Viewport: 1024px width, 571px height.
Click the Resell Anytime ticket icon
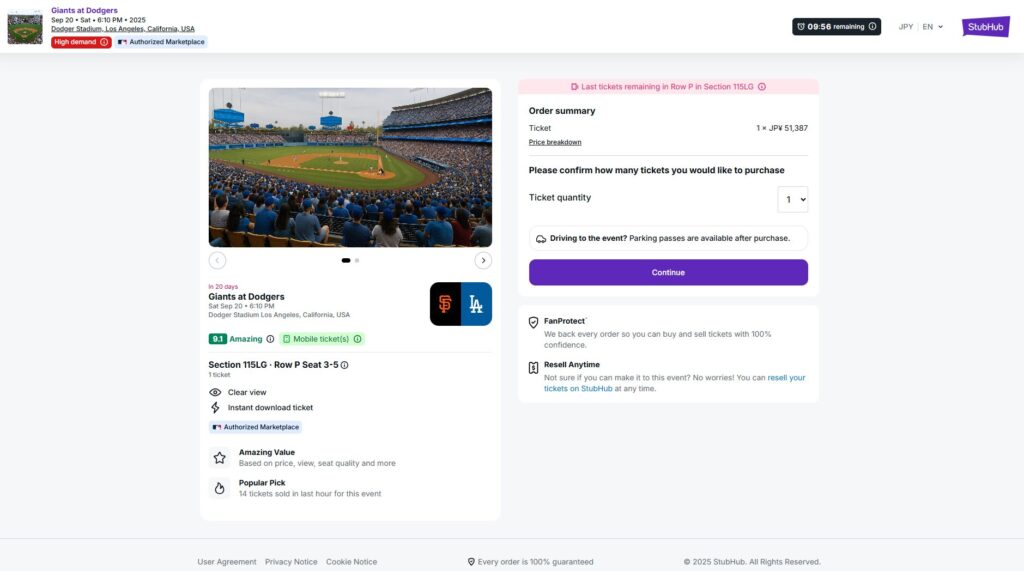[533, 368]
